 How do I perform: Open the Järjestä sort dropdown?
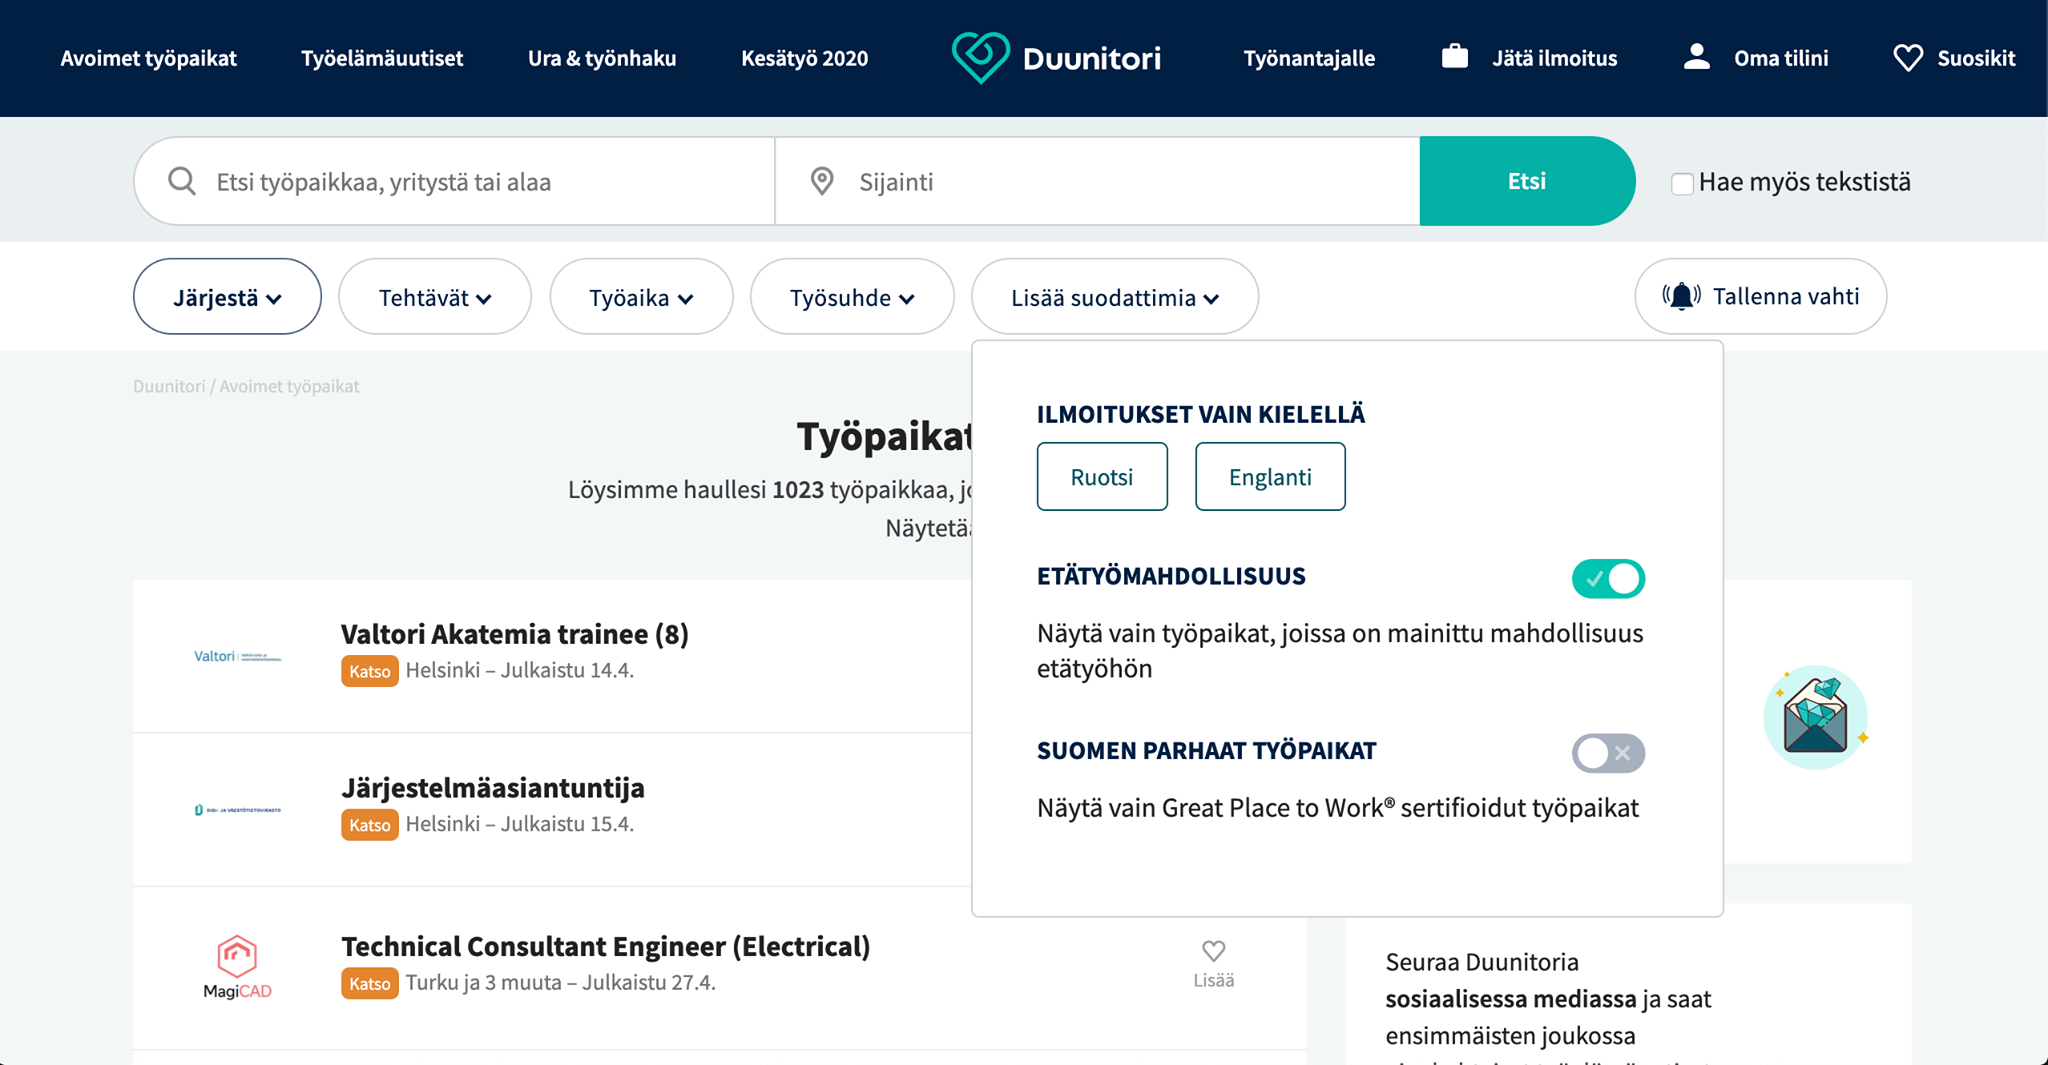pyautogui.click(x=227, y=297)
